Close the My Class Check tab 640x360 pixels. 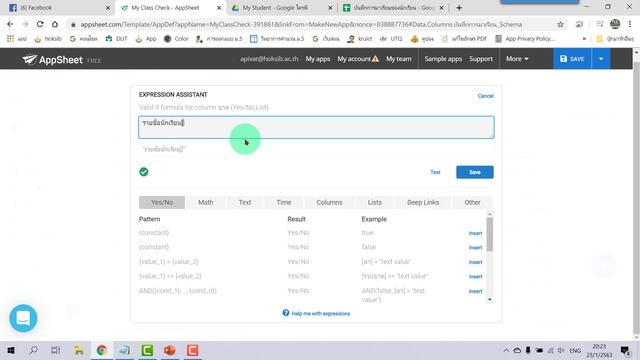pyautogui.click(x=219, y=8)
